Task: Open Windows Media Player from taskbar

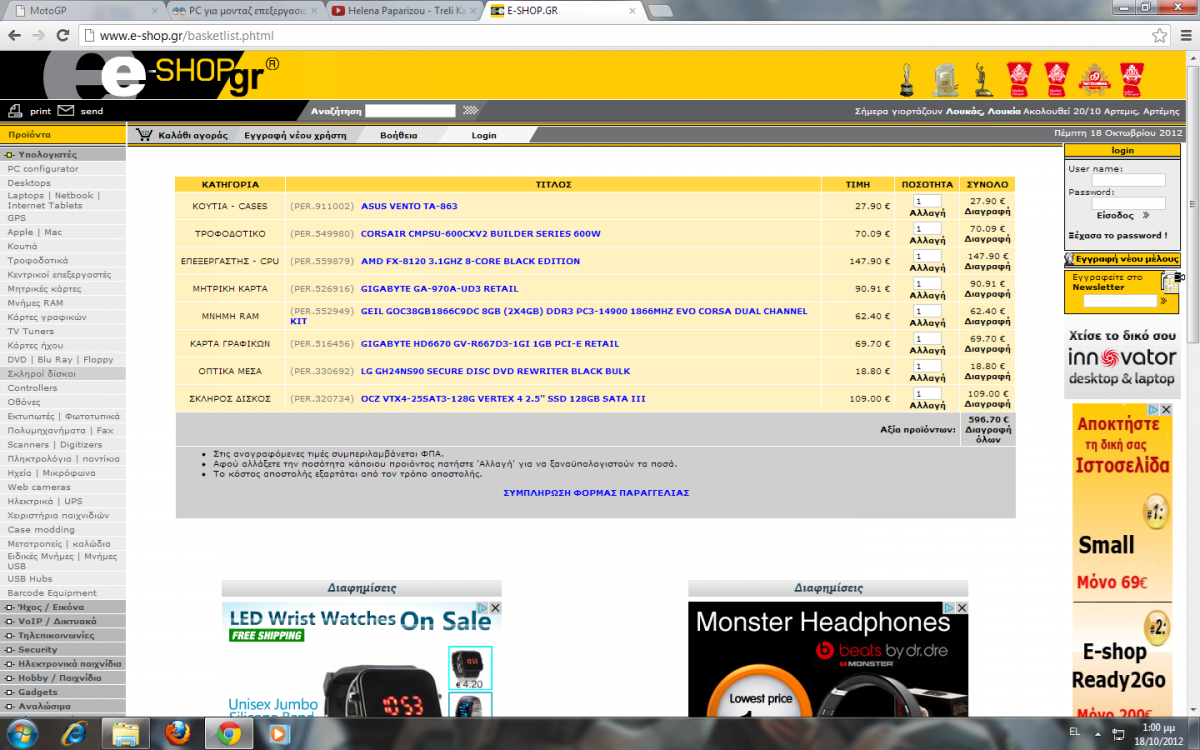Action: click(x=279, y=734)
